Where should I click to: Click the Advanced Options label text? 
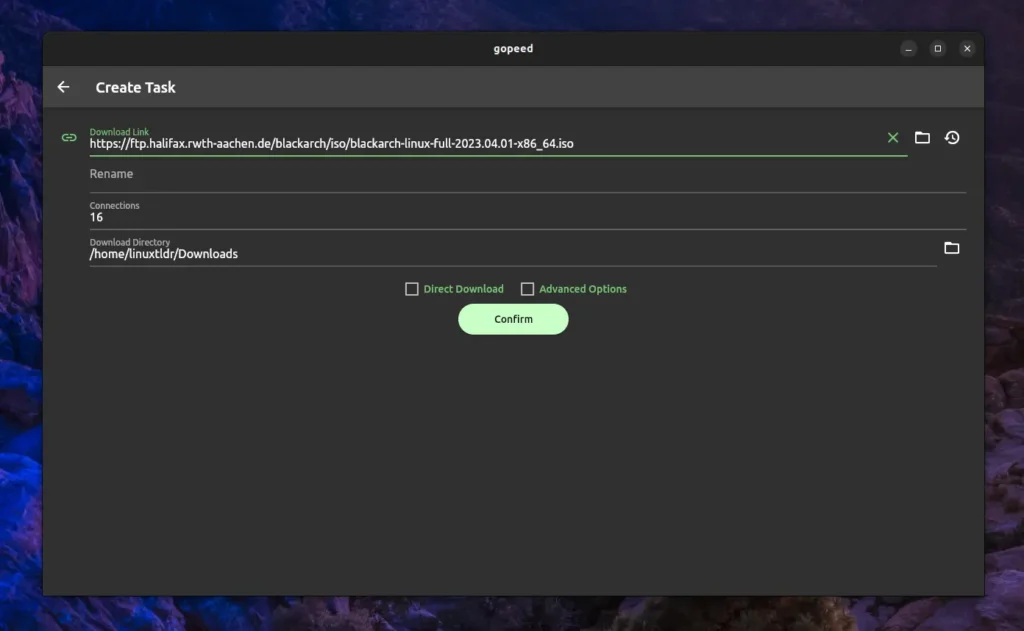583,289
